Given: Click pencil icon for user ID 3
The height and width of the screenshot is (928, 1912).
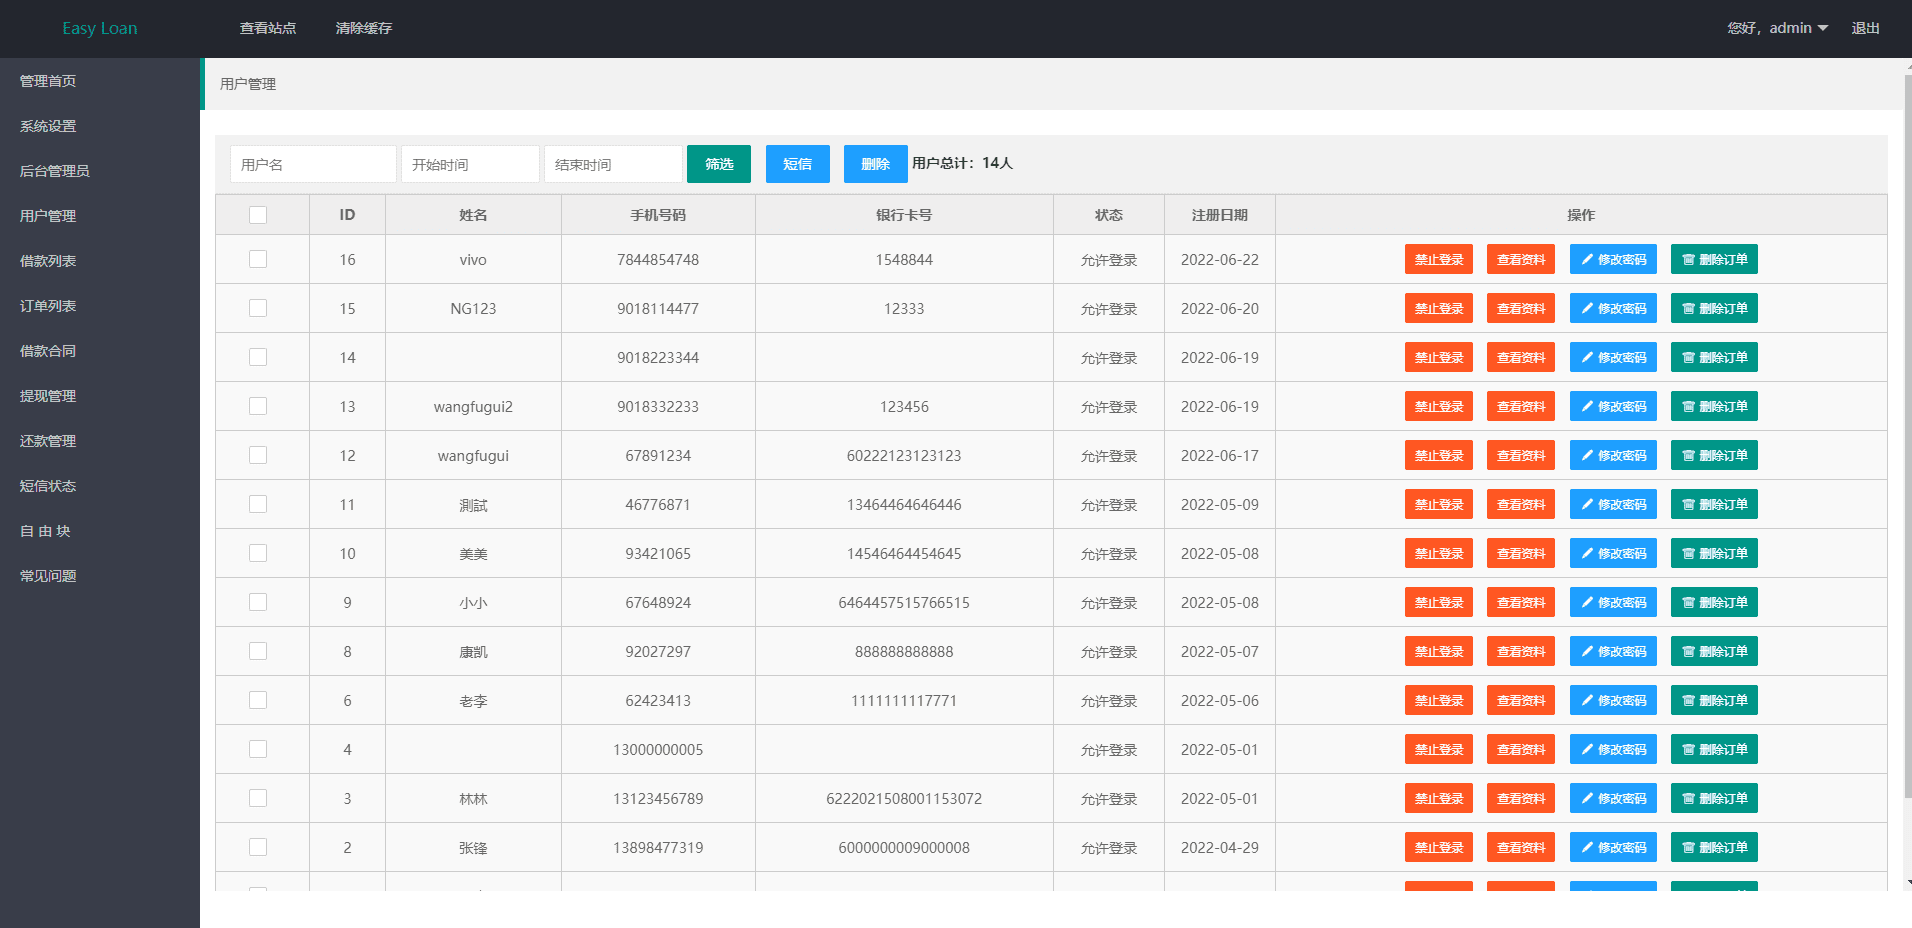Looking at the screenshot, I should 1587,799.
